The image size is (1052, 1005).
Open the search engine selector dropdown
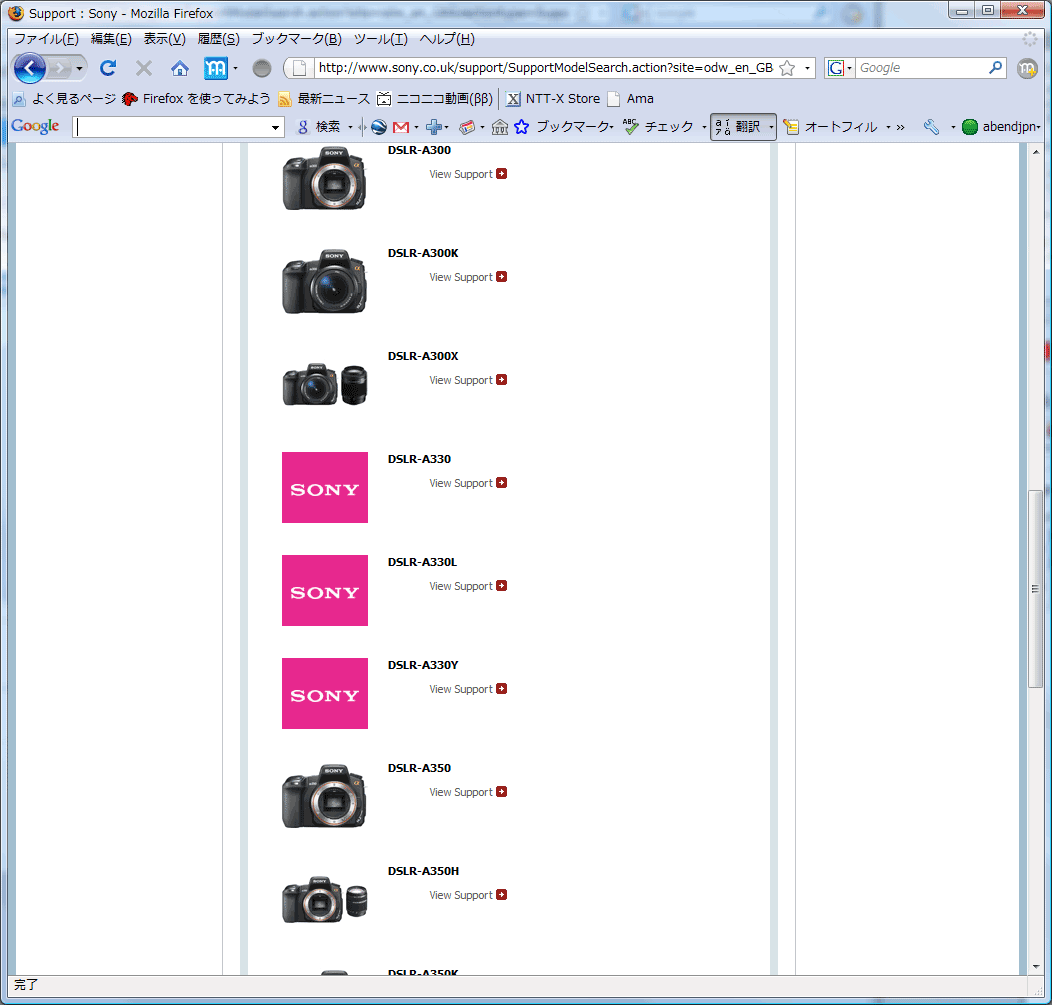click(849, 68)
